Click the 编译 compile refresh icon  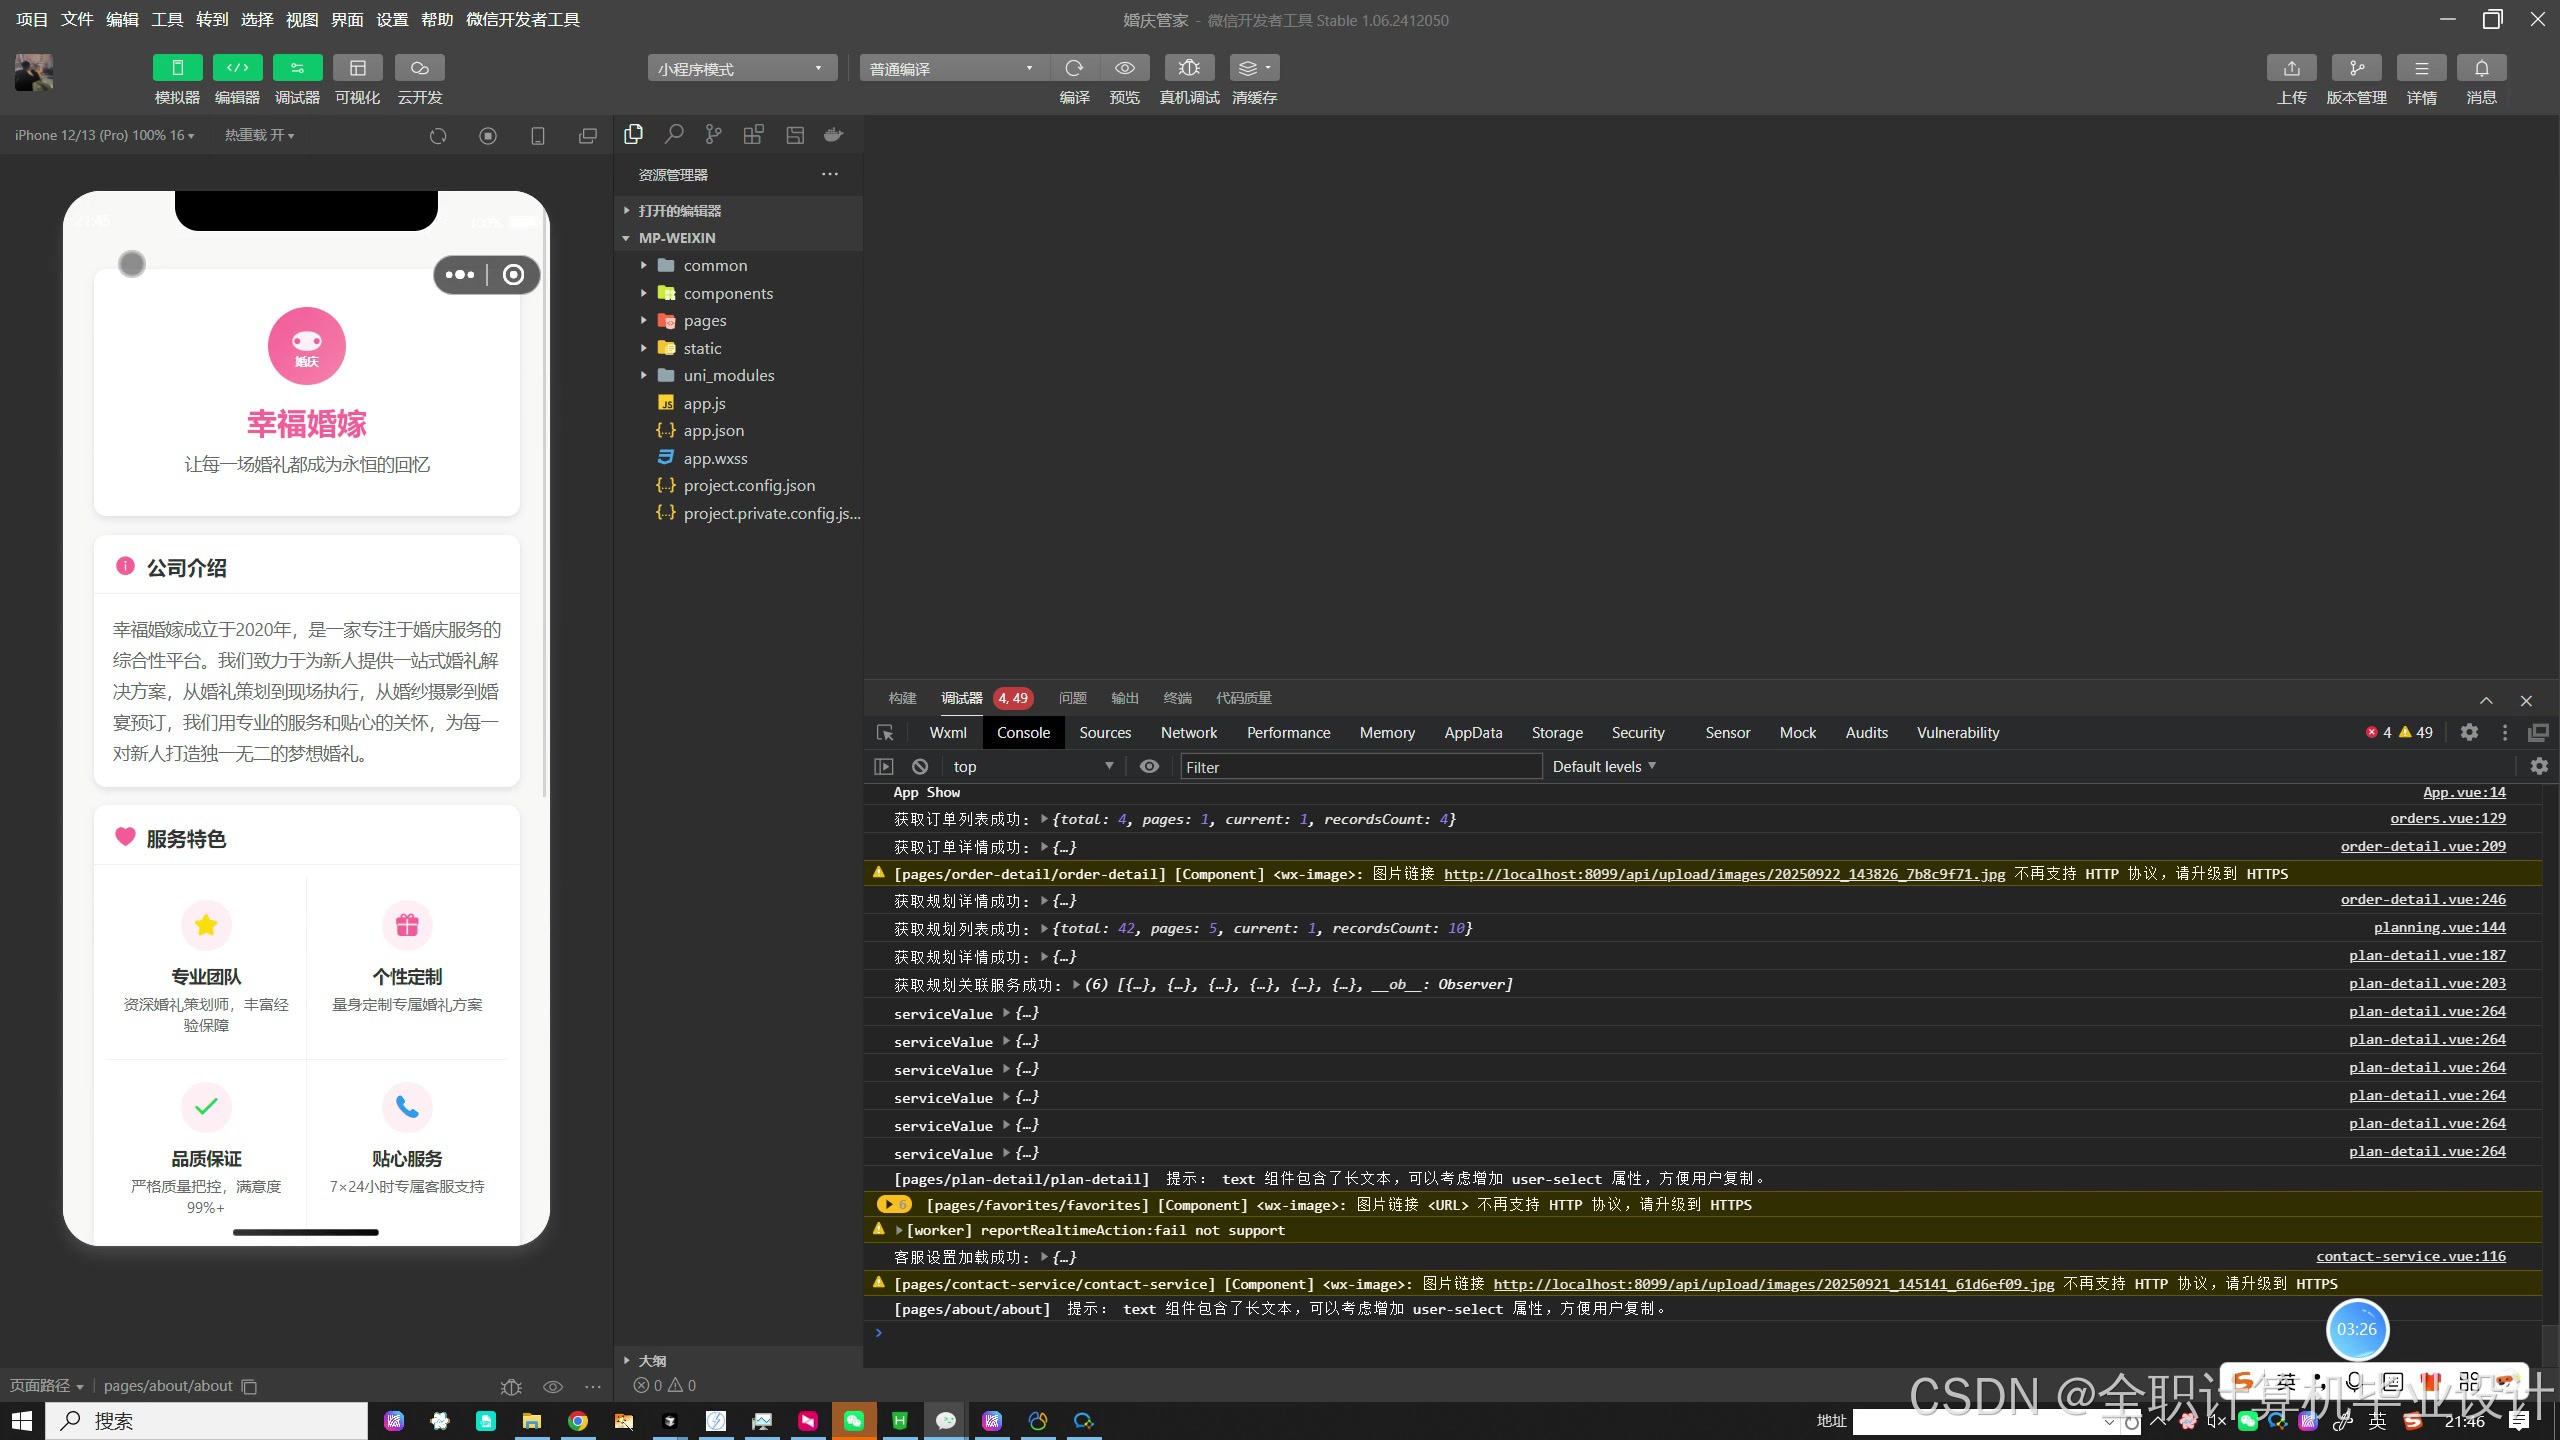pos(1074,68)
